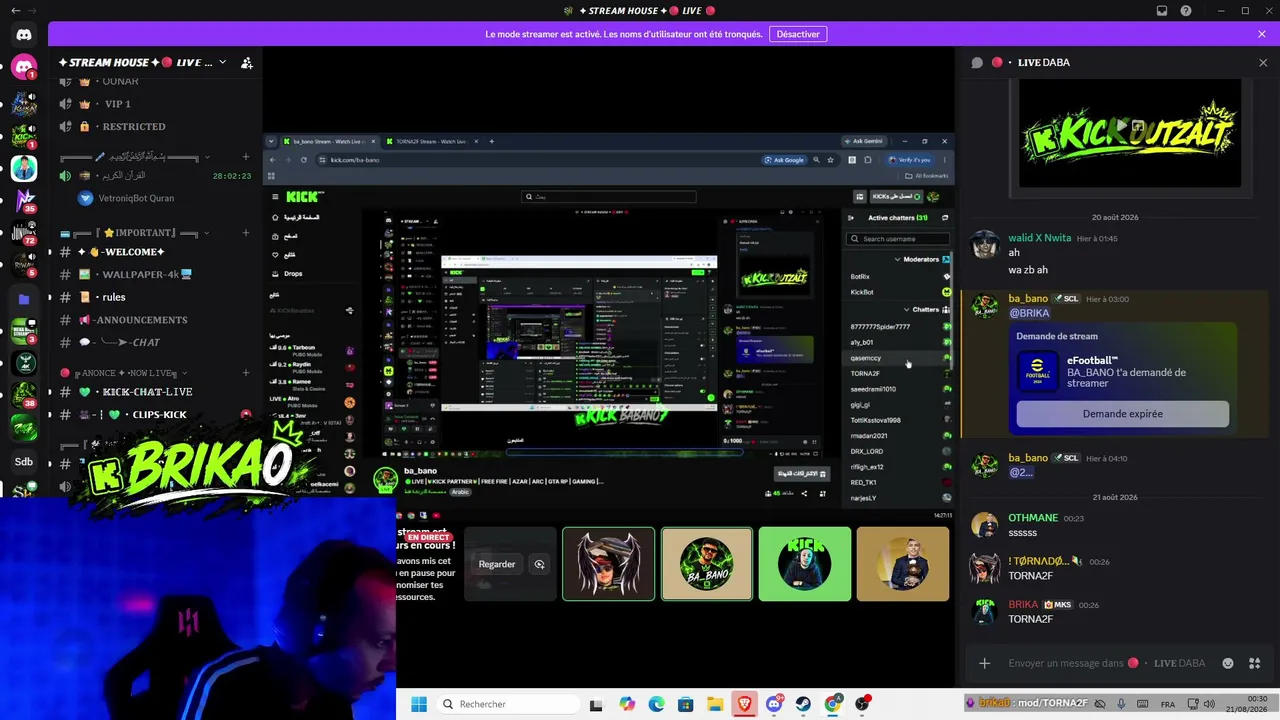Open the thread icon in chat header

(977, 62)
